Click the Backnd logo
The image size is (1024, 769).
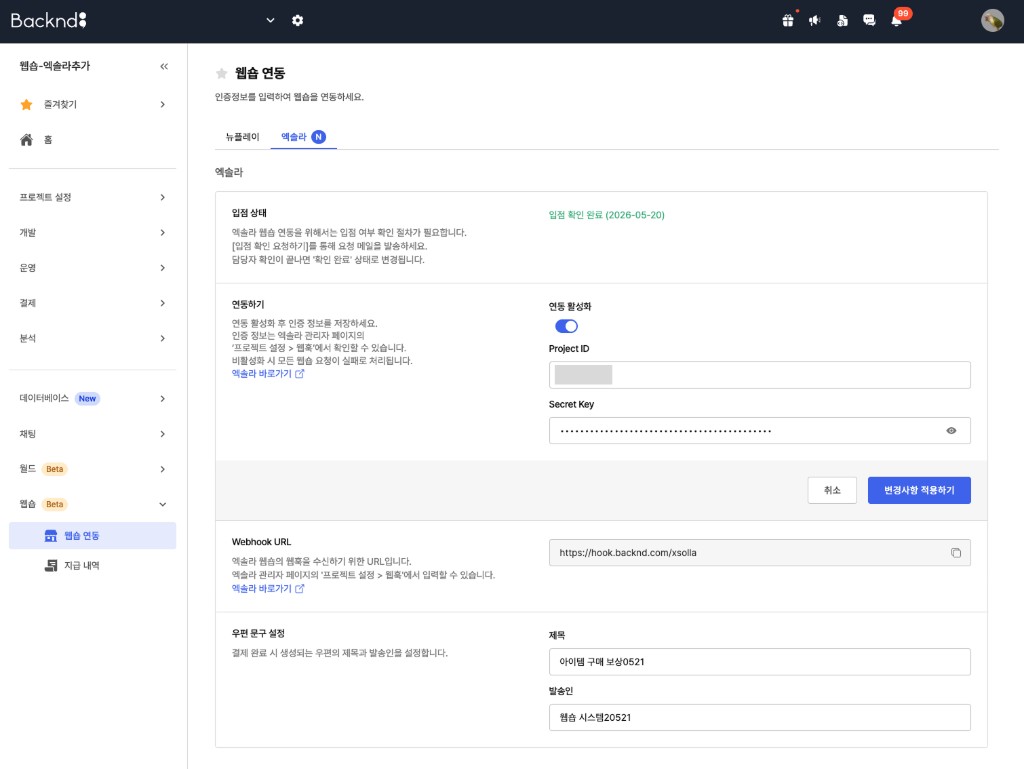click(x=48, y=20)
